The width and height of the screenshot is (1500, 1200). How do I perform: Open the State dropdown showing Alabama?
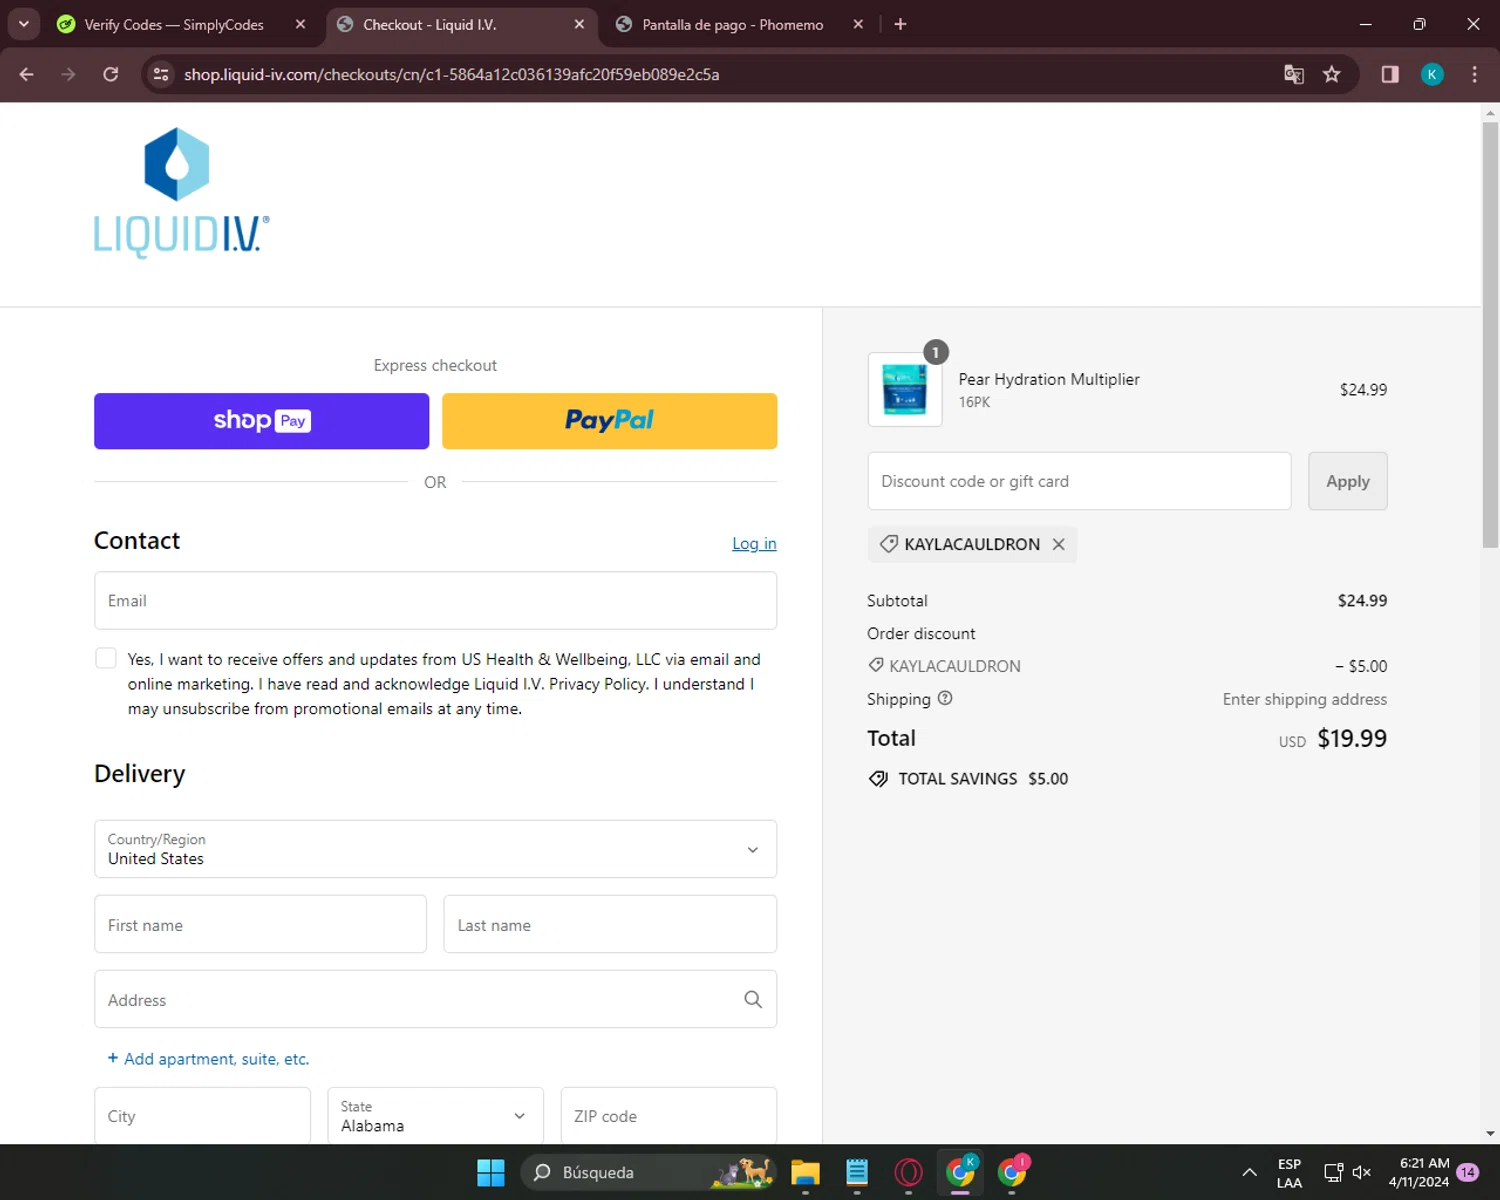coord(435,1116)
